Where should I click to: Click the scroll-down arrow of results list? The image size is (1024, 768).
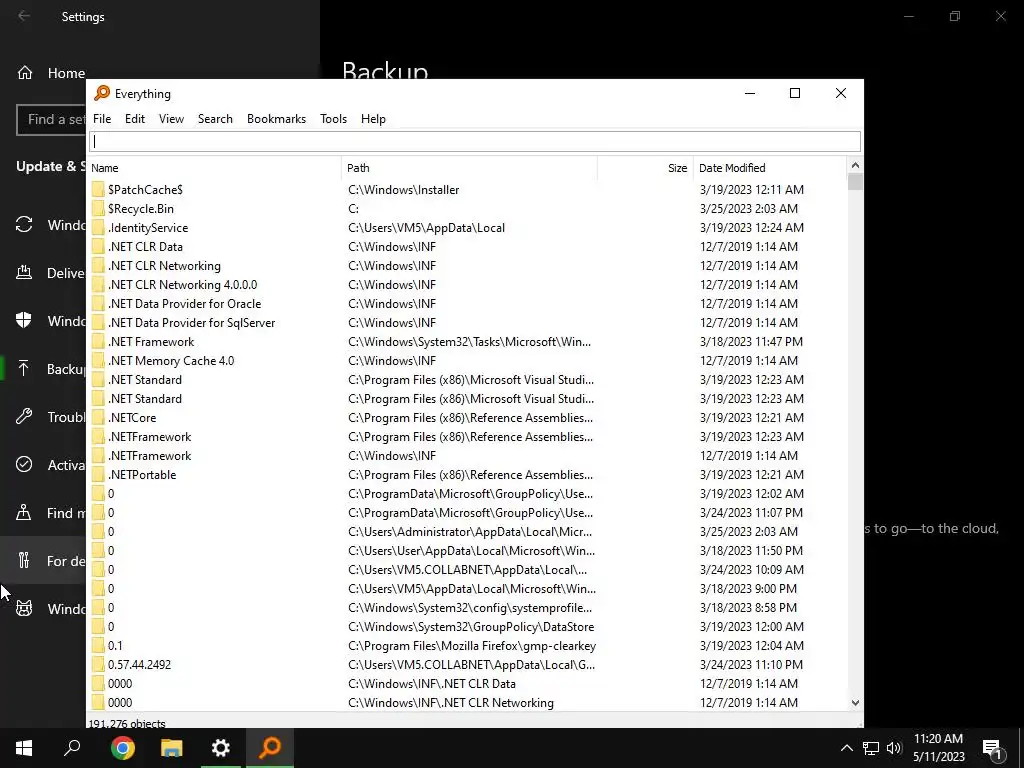(x=855, y=703)
